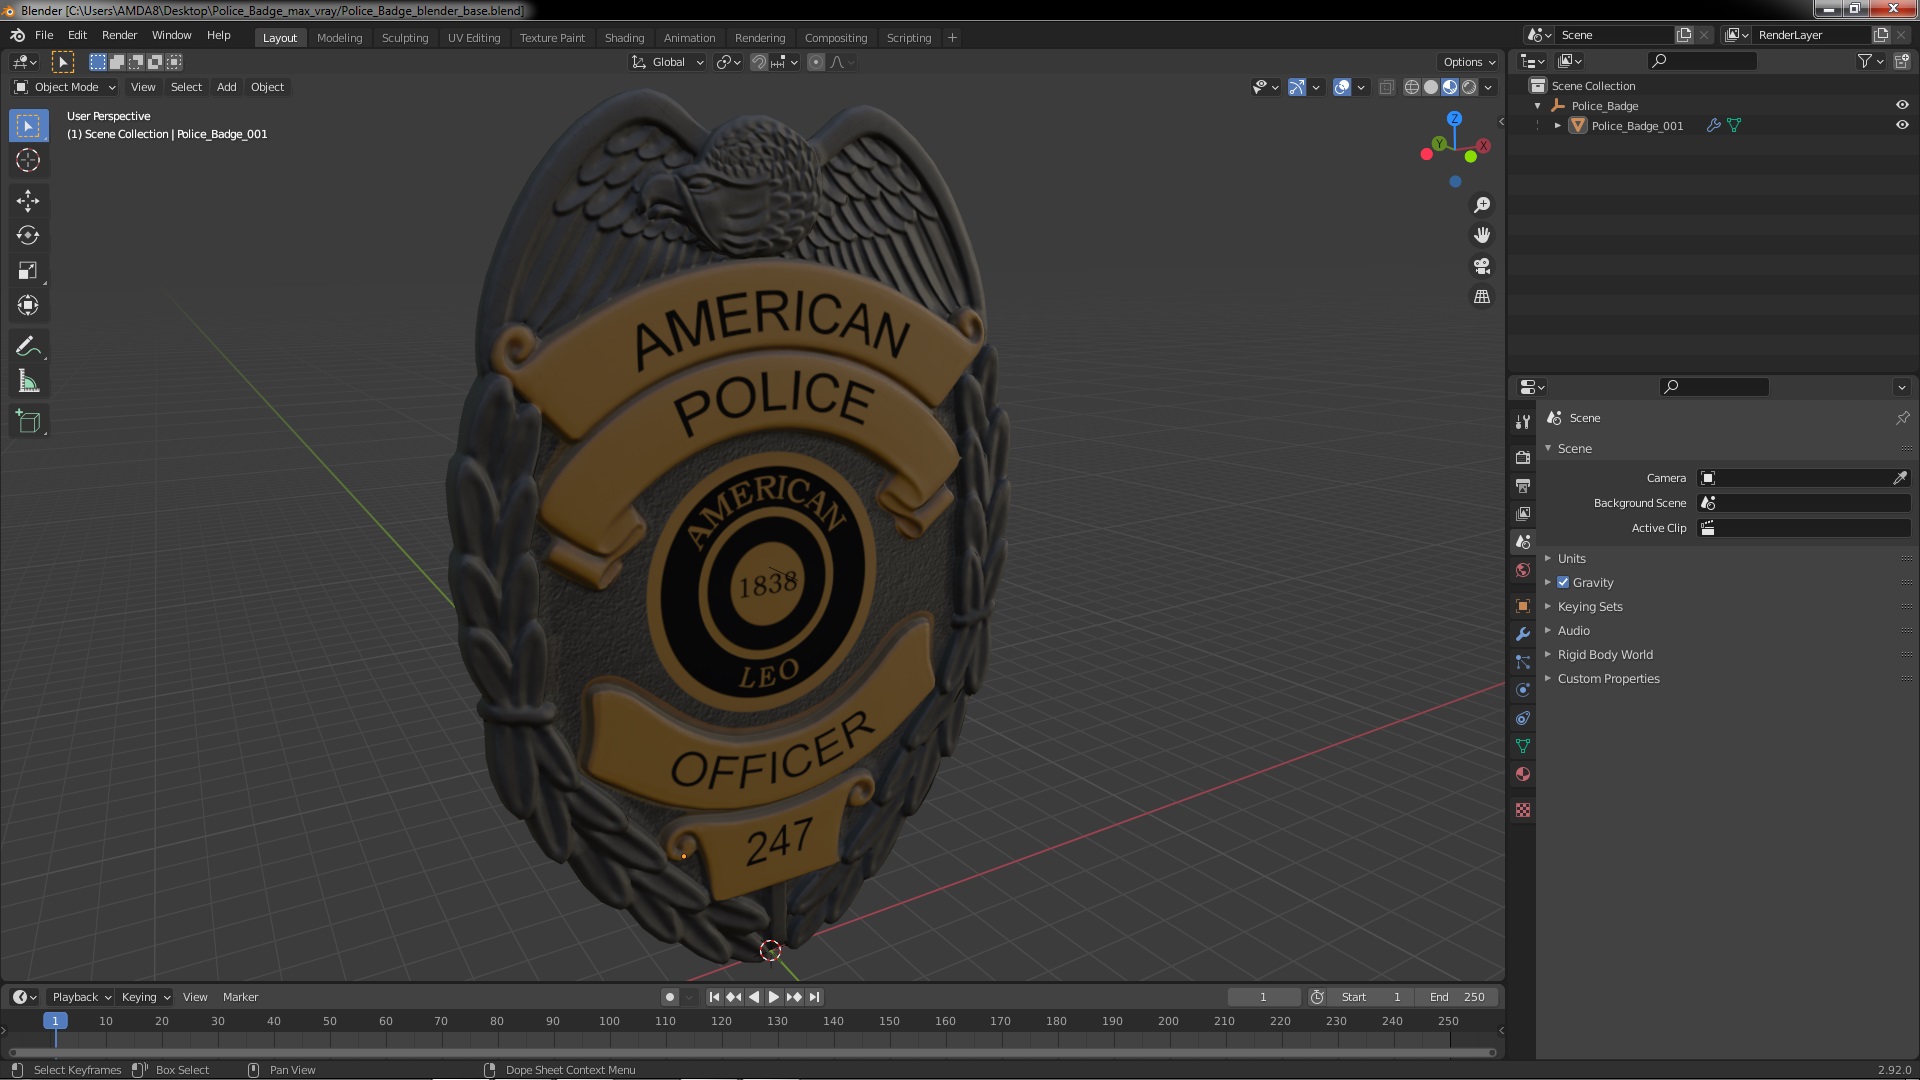This screenshot has width=1920, height=1080.
Task: Select the Rotate tool
Action: point(28,236)
